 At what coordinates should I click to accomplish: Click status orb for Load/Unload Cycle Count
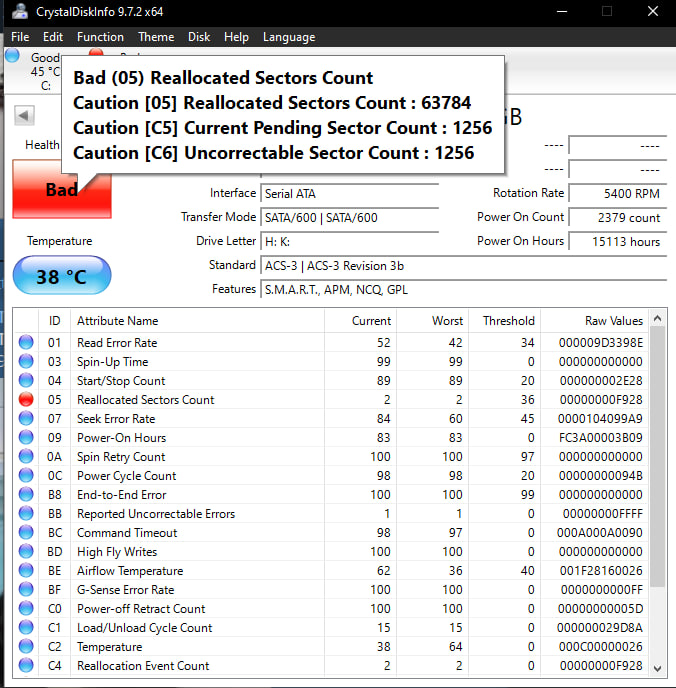tap(26, 627)
